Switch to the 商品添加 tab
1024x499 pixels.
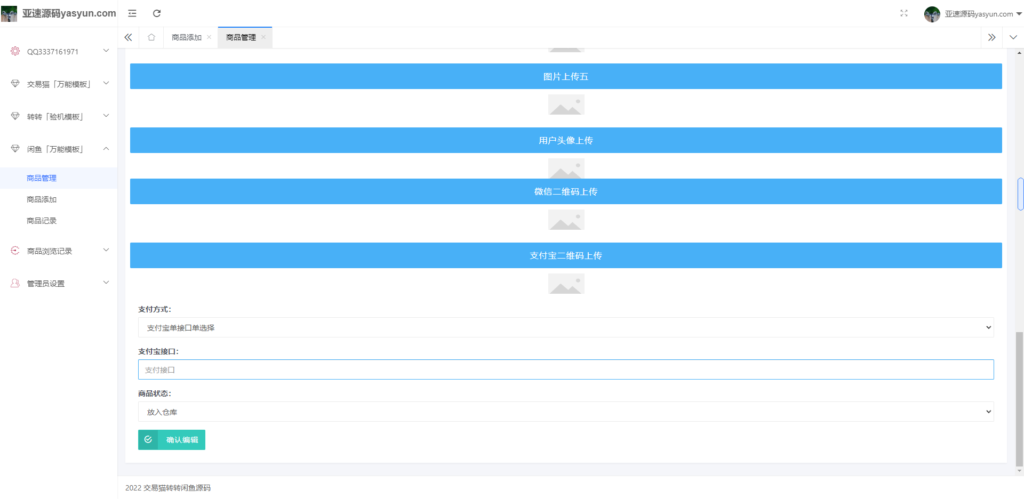pos(186,37)
